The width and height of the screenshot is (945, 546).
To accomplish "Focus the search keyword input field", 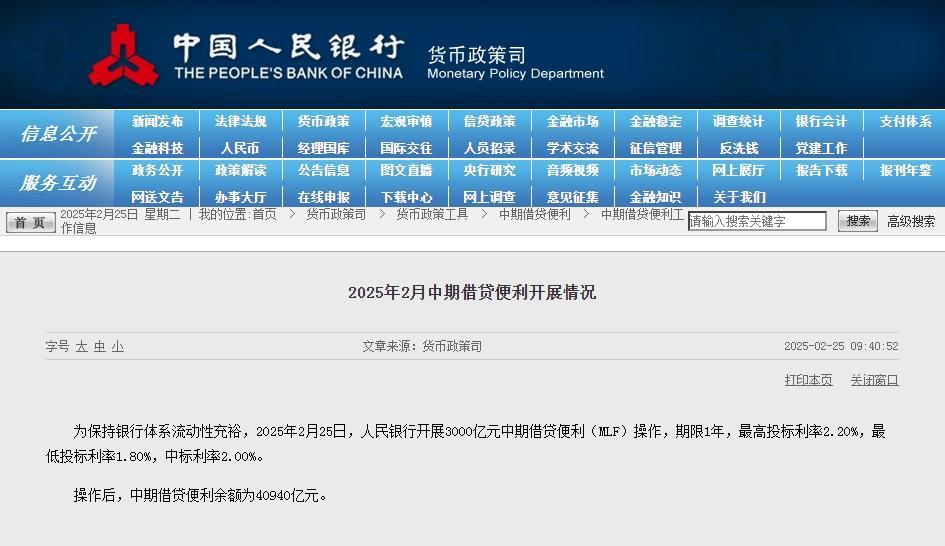I will tap(757, 221).
